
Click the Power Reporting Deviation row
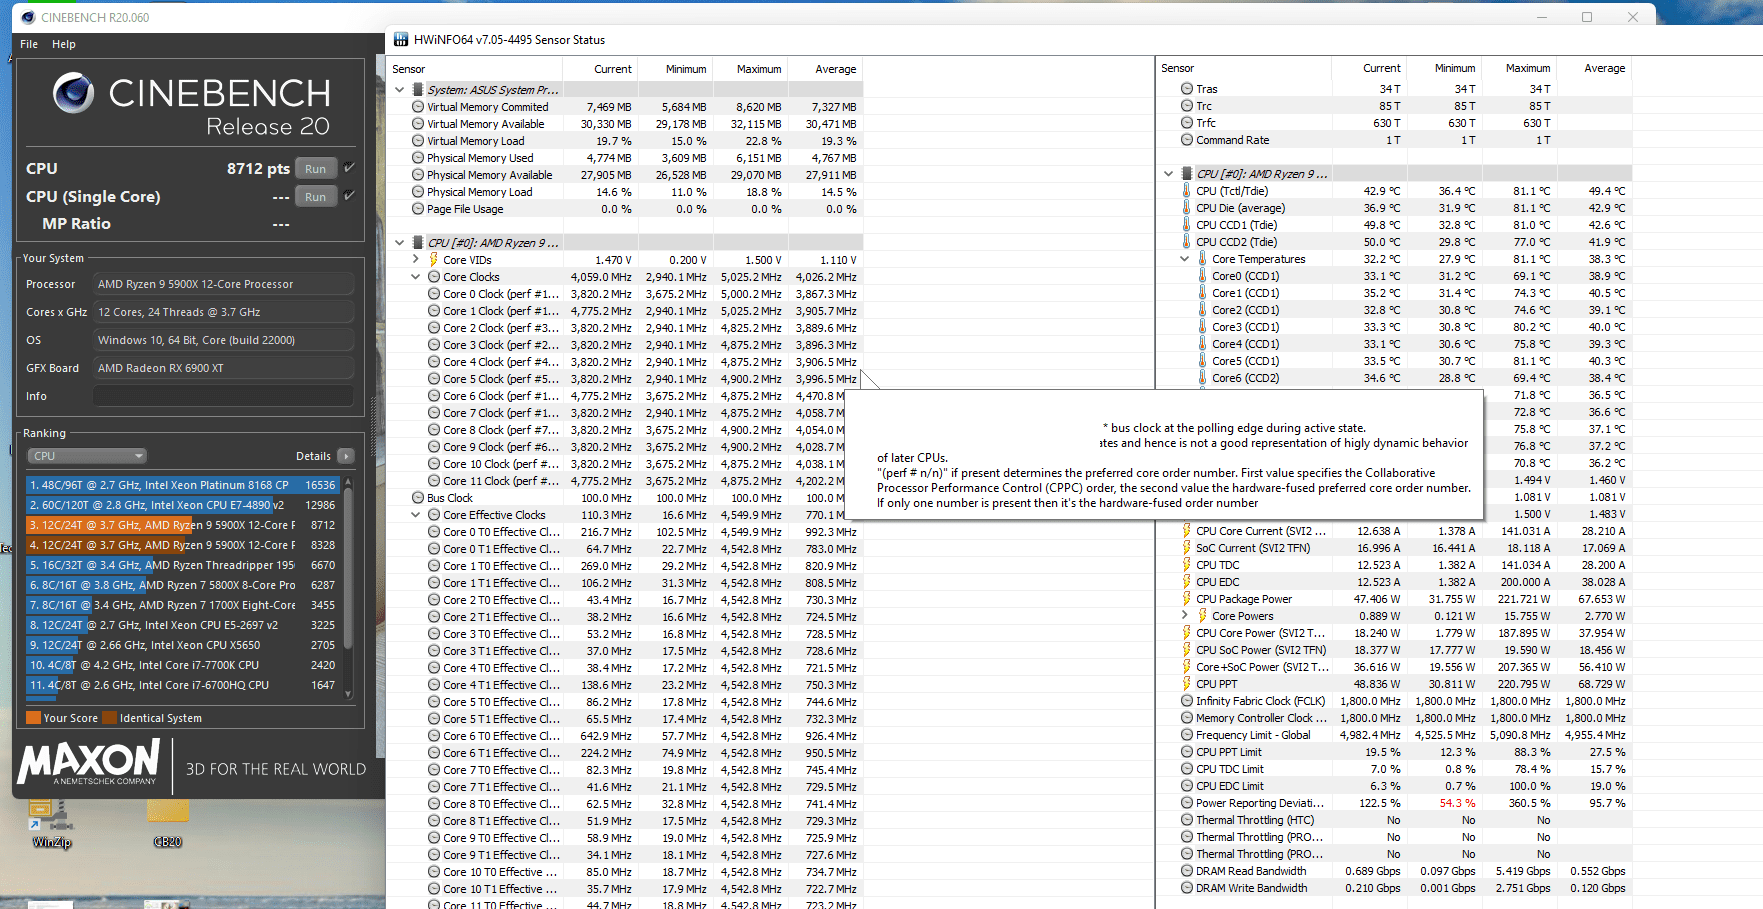tap(1405, 803)
